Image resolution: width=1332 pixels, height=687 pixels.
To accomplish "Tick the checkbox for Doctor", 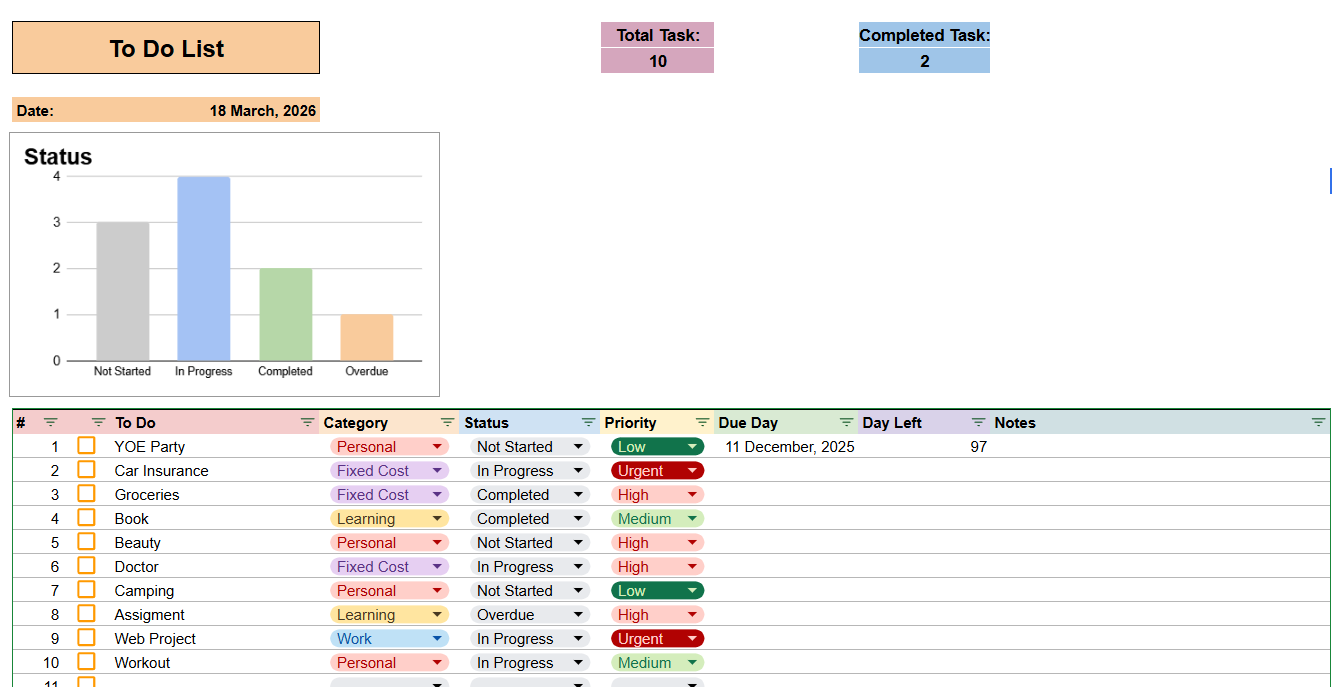I will [87, 566].
